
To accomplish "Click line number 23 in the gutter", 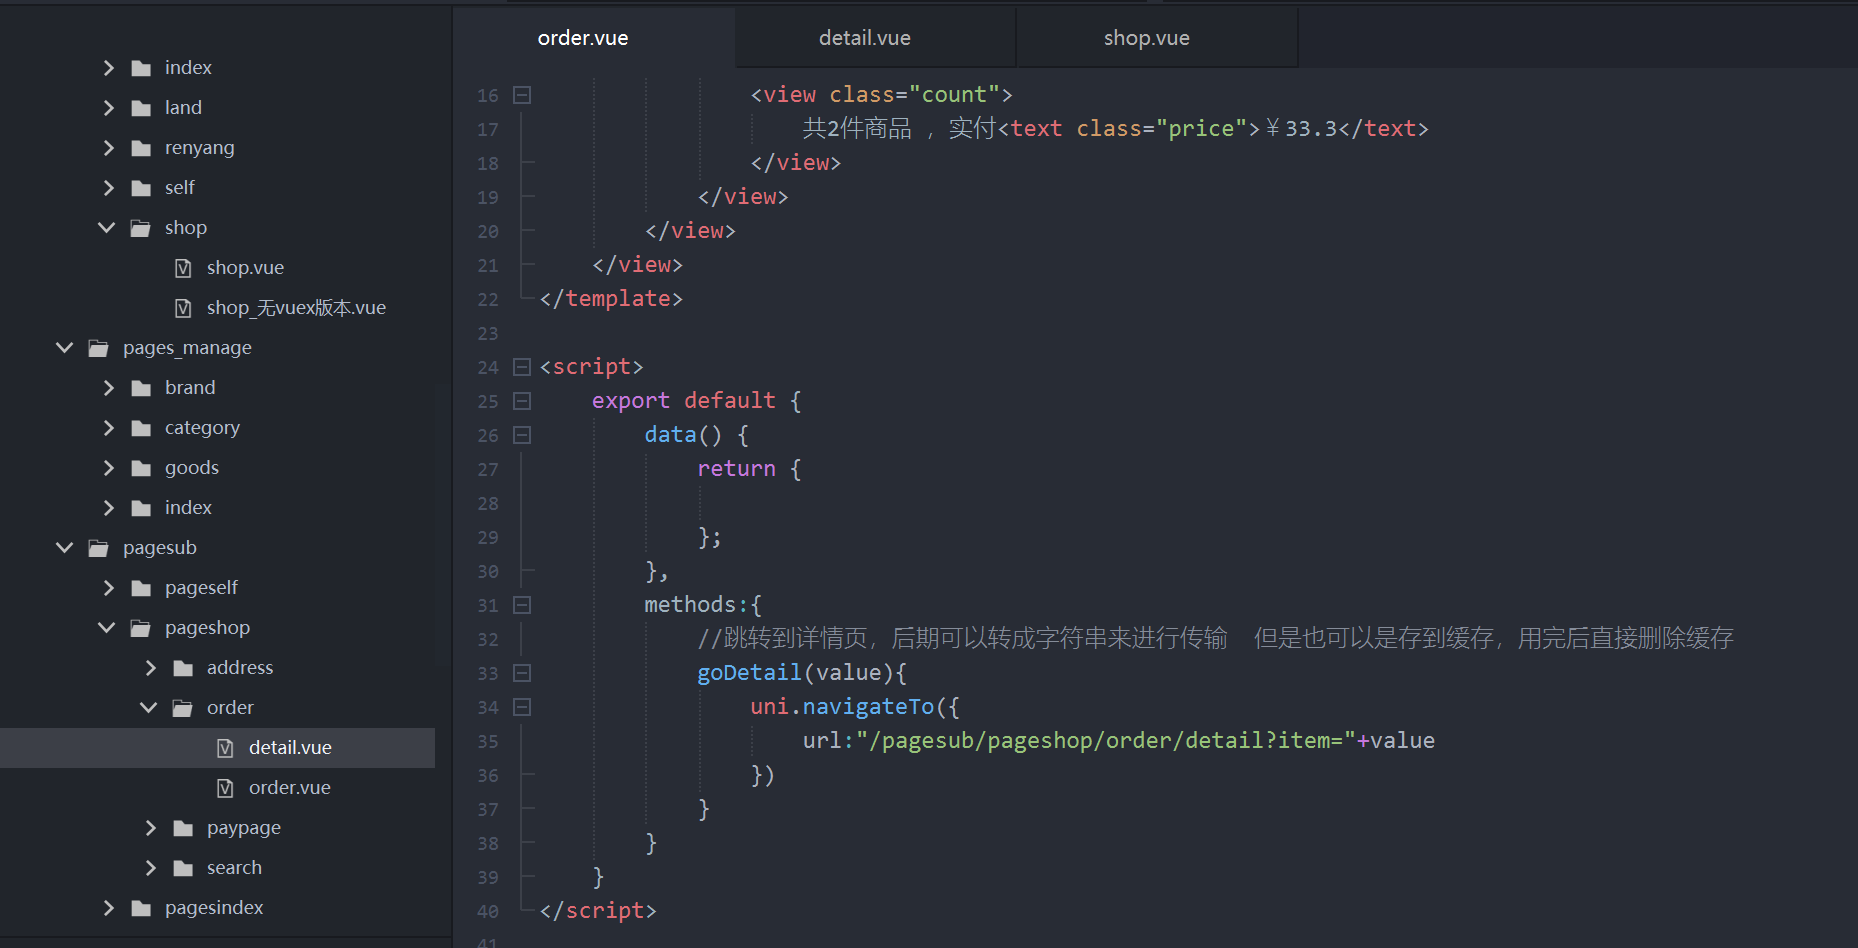I will (x=488, y=334).
